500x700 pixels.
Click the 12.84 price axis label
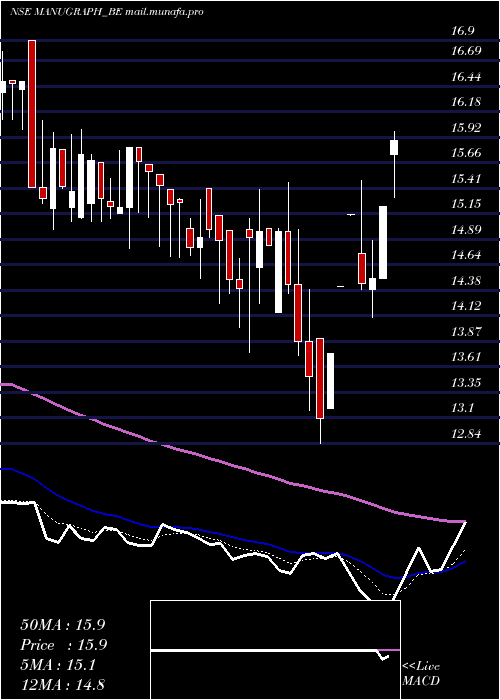point(466,433)
